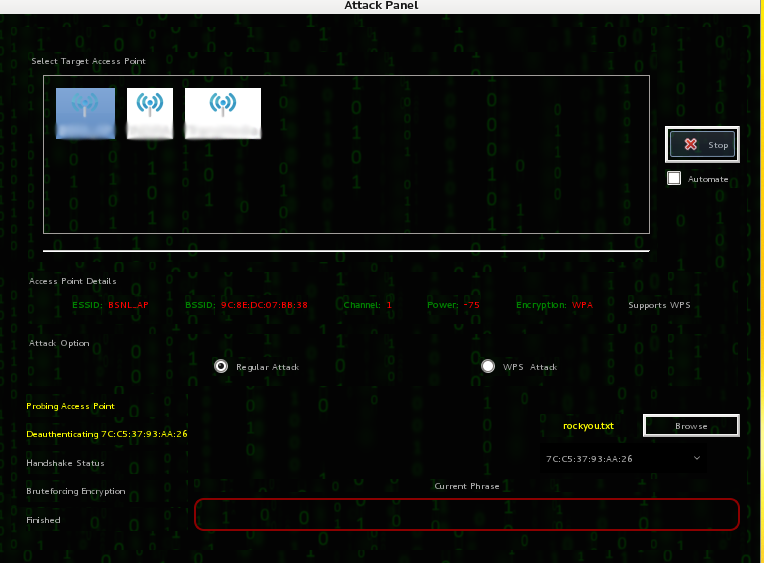The image size is (764, 563).
Task: Click the Select Target Access Point heading
Action: coord(88,61)
